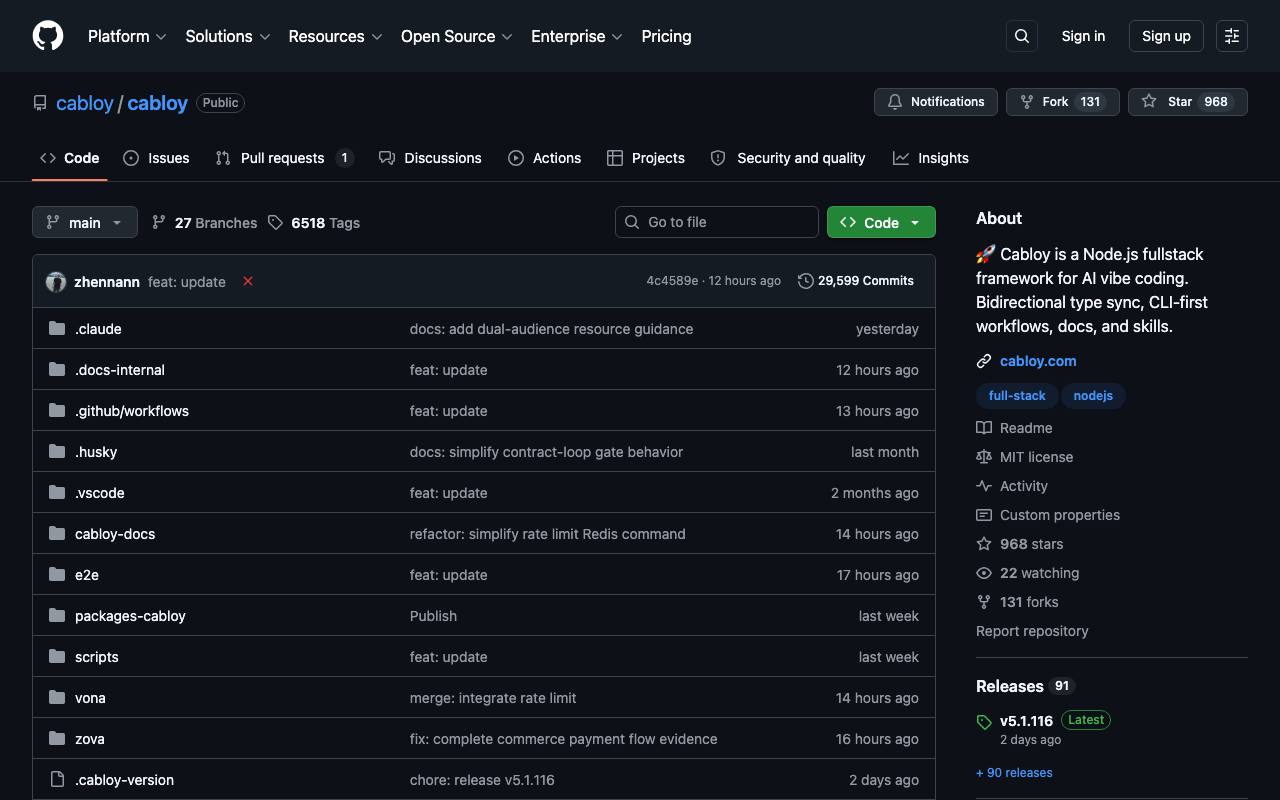Click the tag icon beside 6518 Tags

point(275,222)
